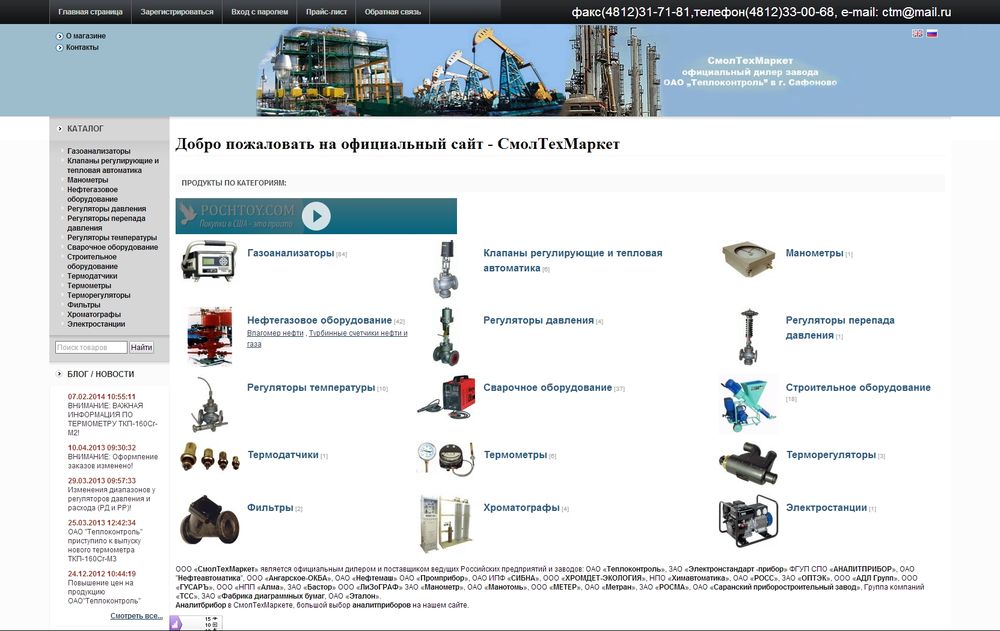Open Обратная связь menu item
This screenshot has width=1000, height=631.
[x=393, y=11]
